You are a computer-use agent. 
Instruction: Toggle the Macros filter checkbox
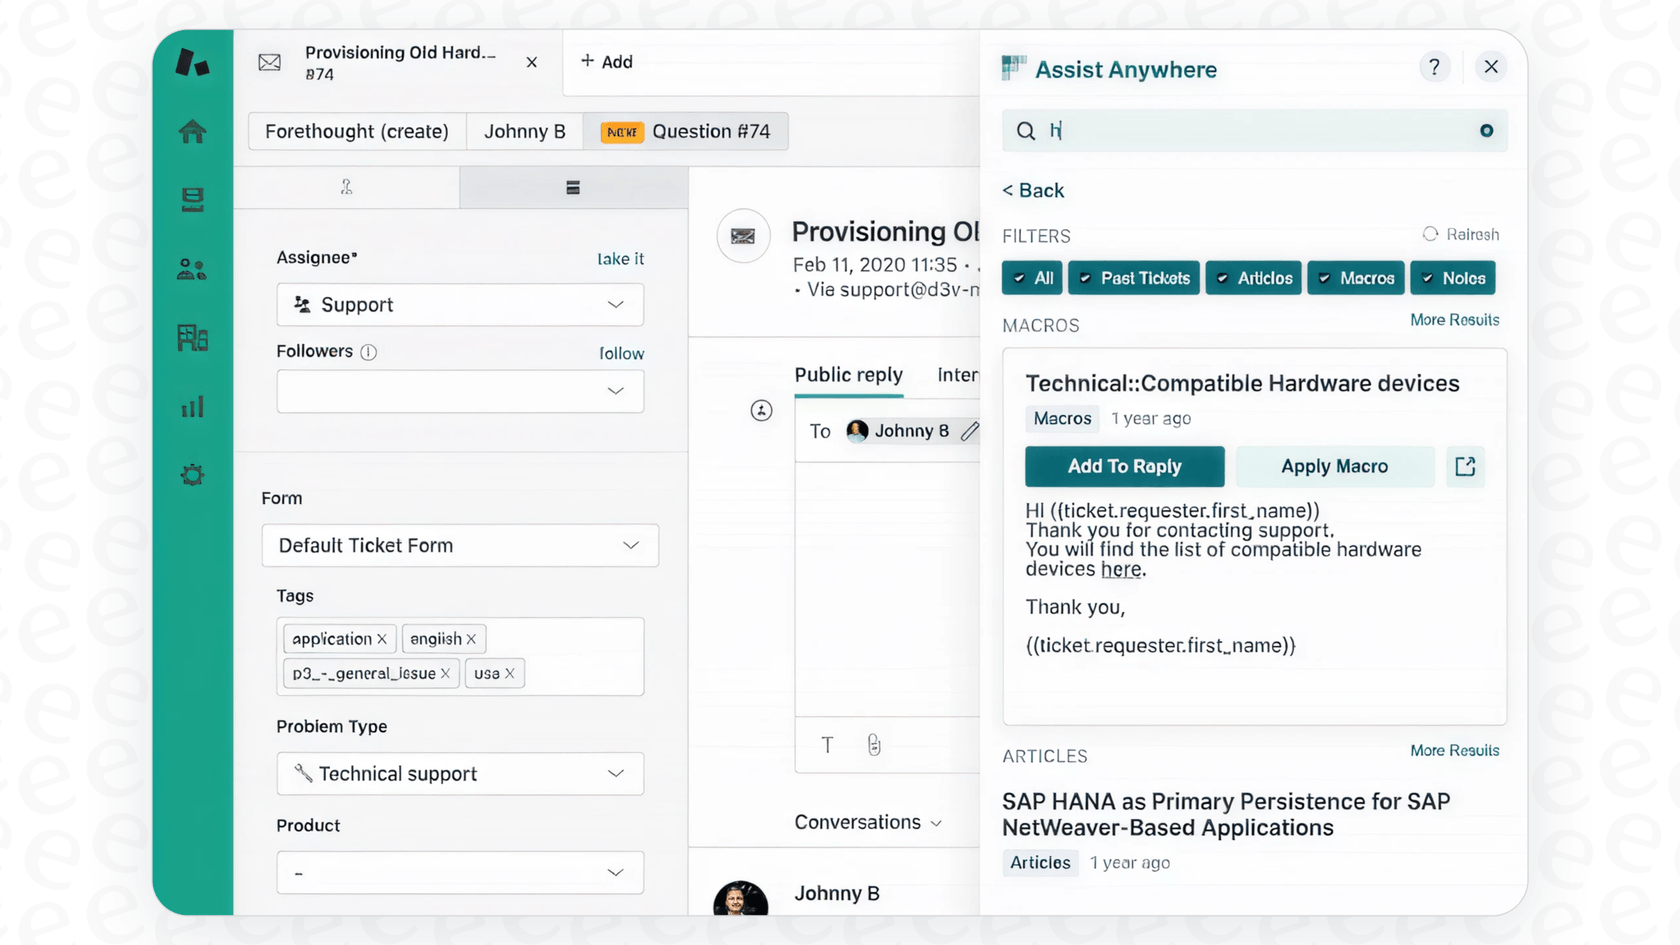[x=1356, y=278]
